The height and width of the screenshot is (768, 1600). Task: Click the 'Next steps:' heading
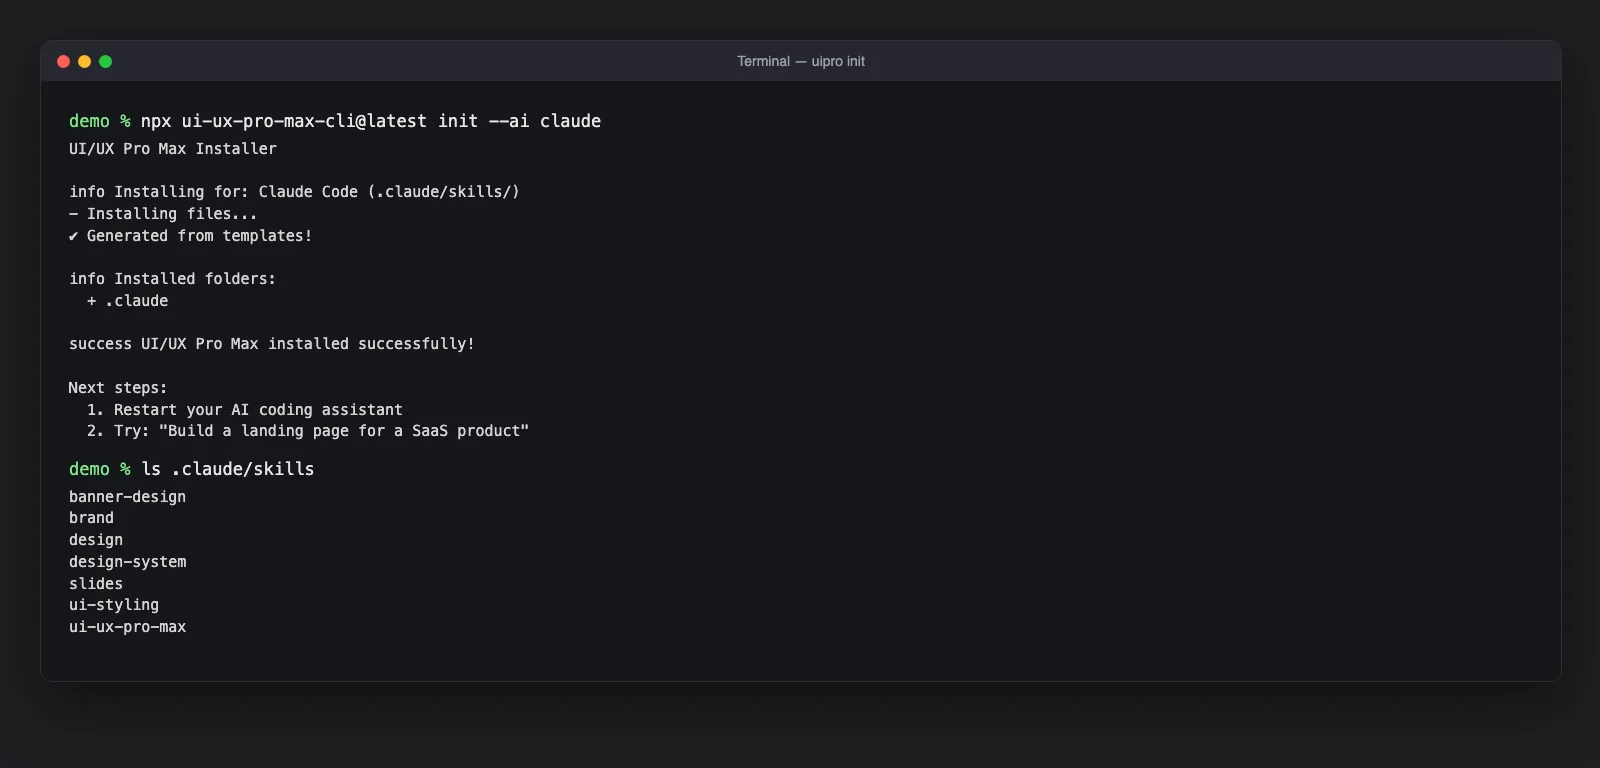pos(118,388)
